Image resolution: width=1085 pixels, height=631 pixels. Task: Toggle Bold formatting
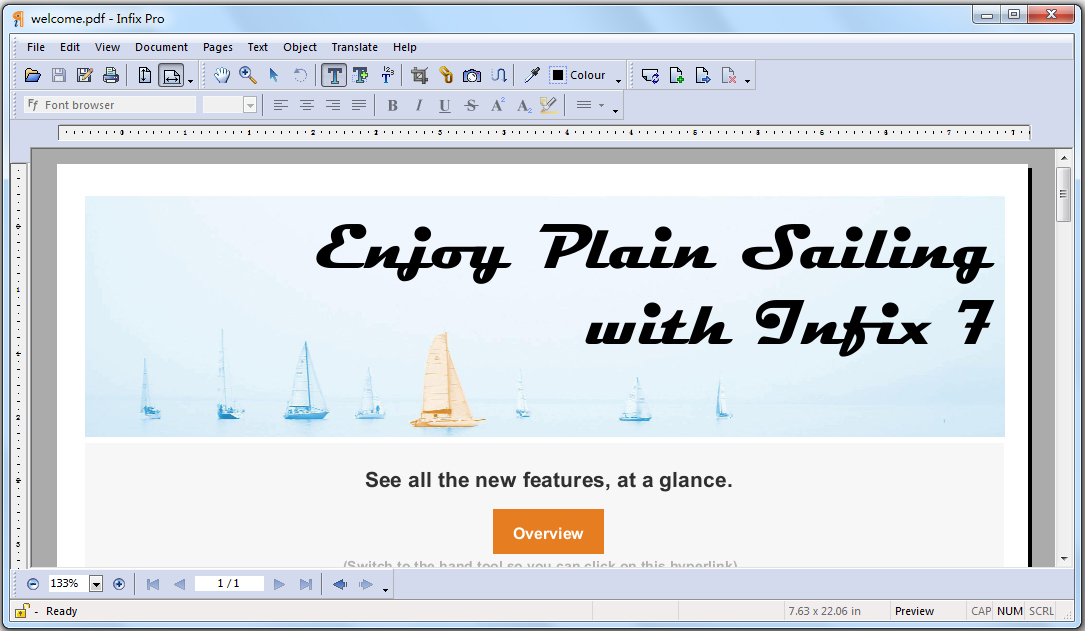[392, 105]
